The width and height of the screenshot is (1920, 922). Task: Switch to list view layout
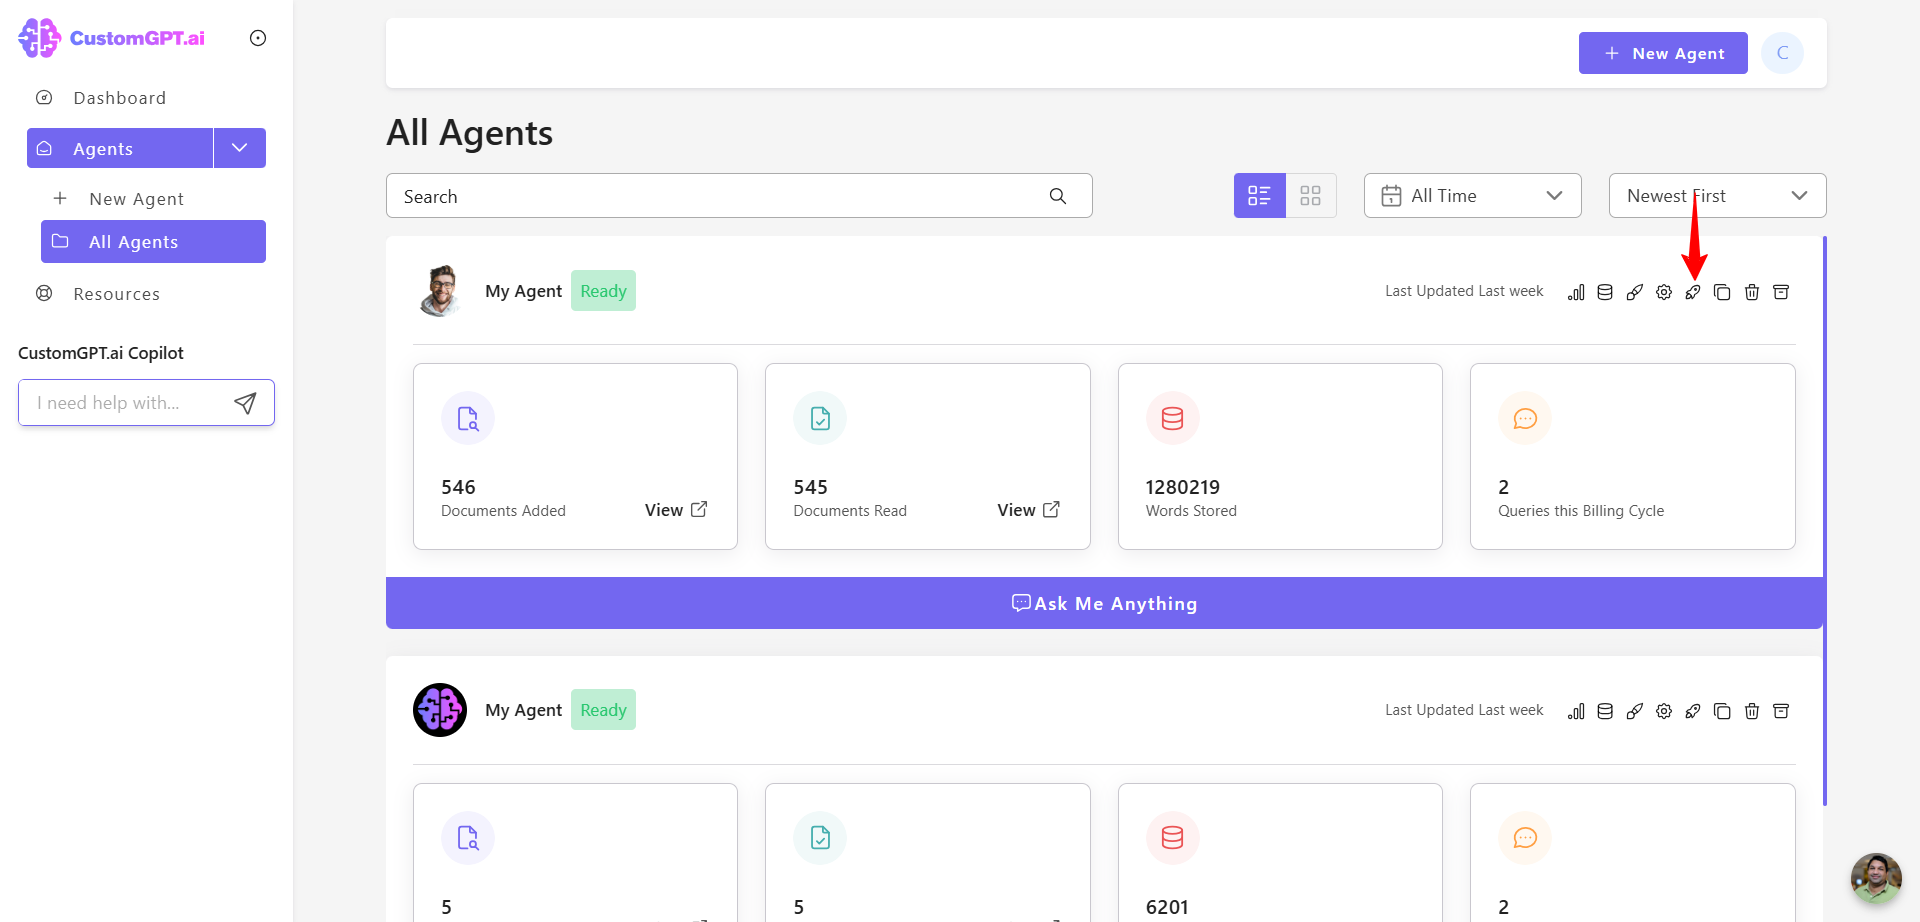click(1259, 196)
